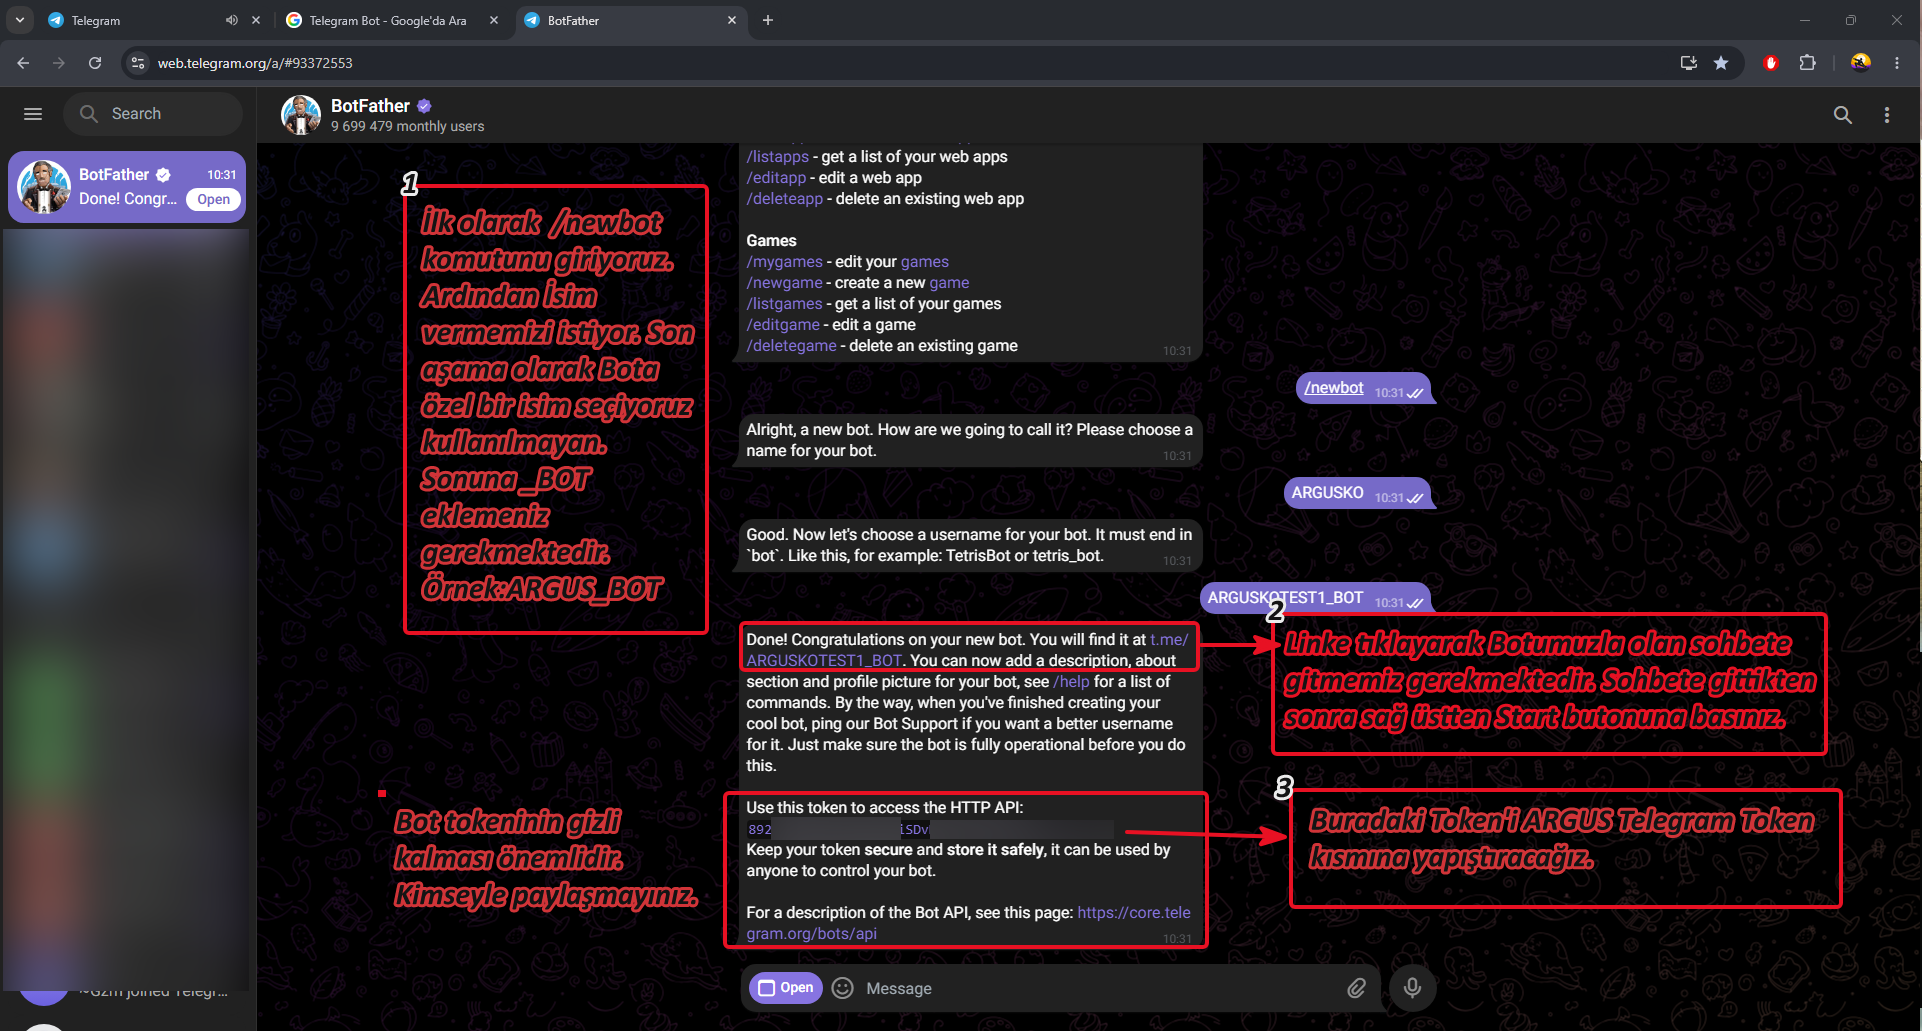1922x1031 pixels.
Task: Click the /newgame command link
Action: coord(784,283)
